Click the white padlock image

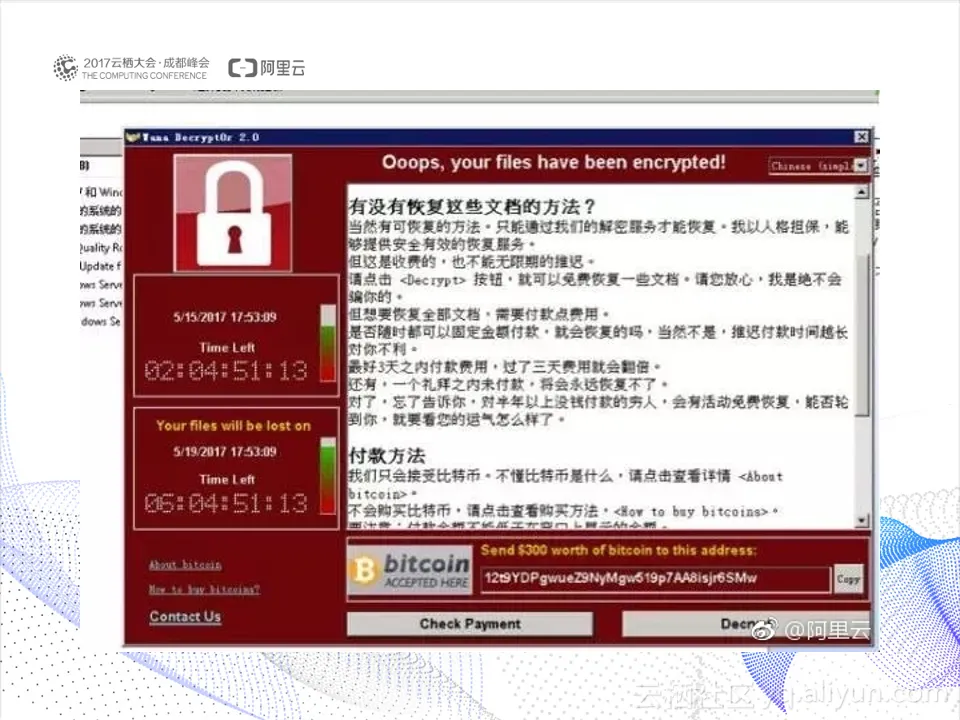tap(233, 212)
